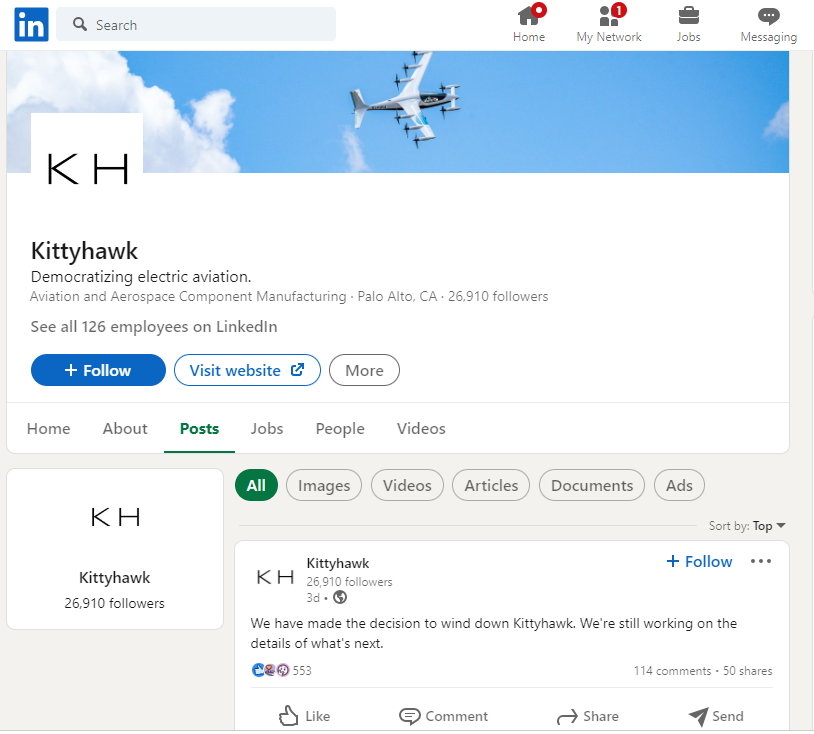Screen dimensions: 814x734
Task: Open the About tab
Action: coord(125,428)
